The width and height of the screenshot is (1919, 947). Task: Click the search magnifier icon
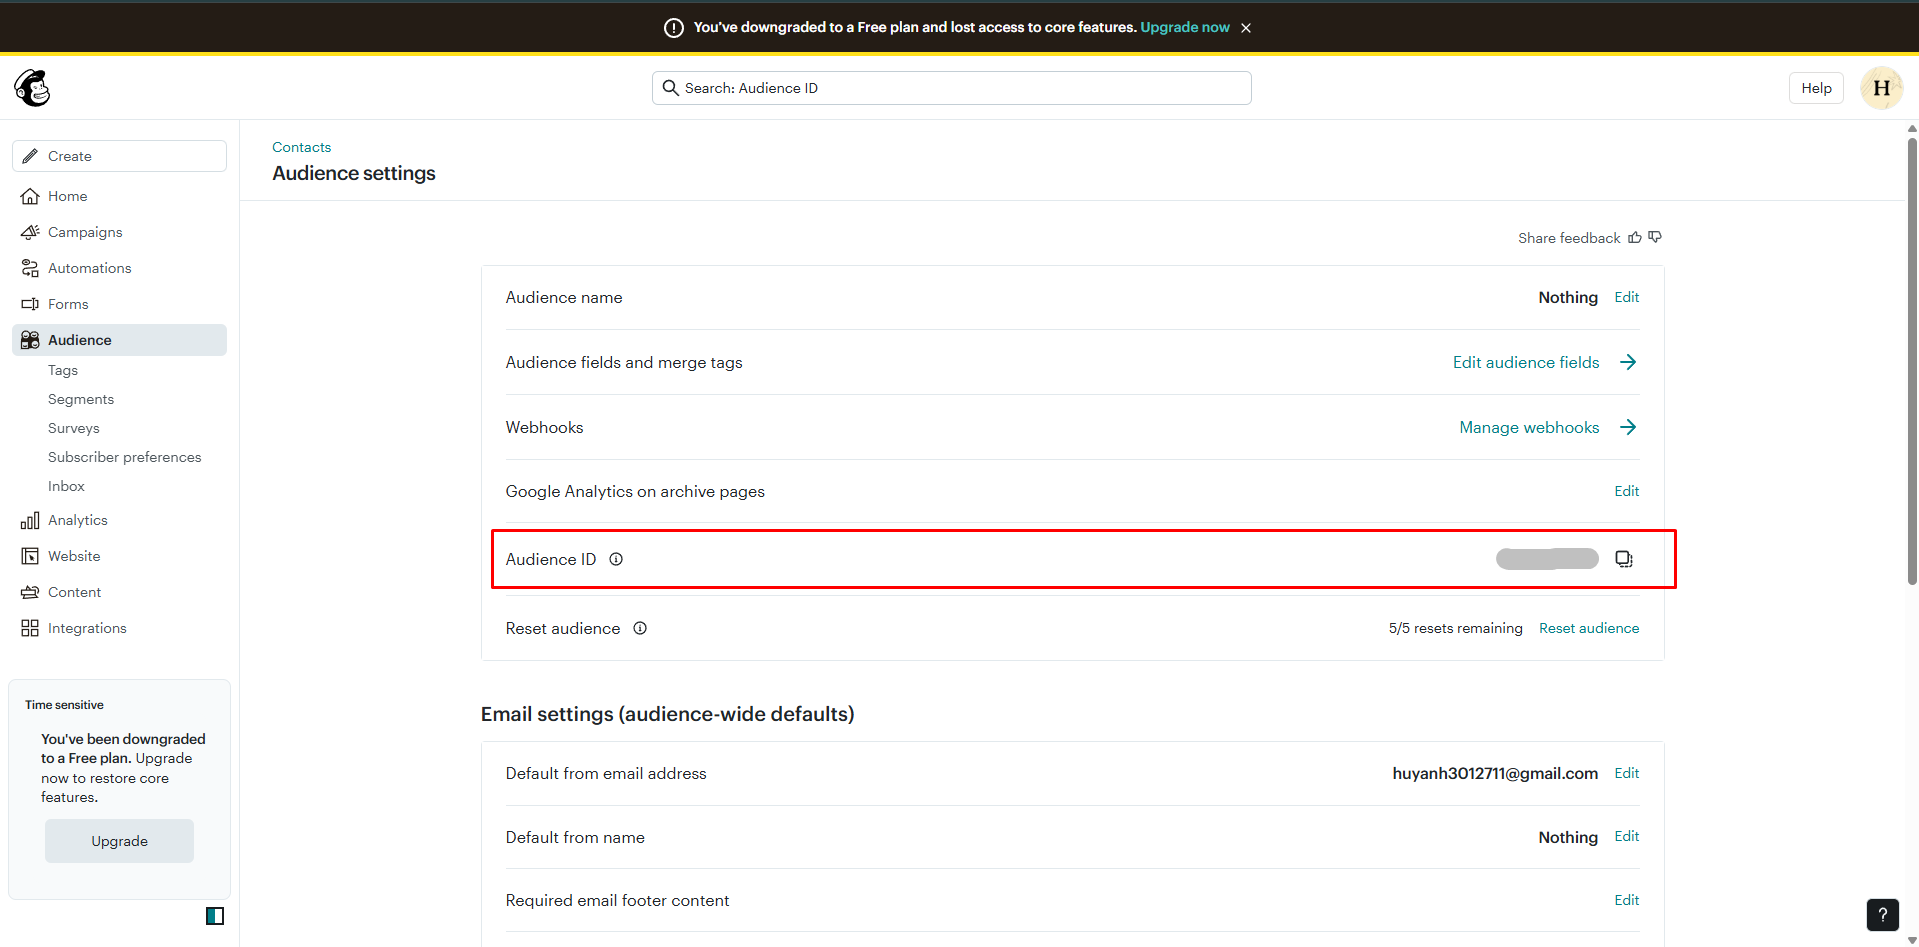[x=671, y=88]
